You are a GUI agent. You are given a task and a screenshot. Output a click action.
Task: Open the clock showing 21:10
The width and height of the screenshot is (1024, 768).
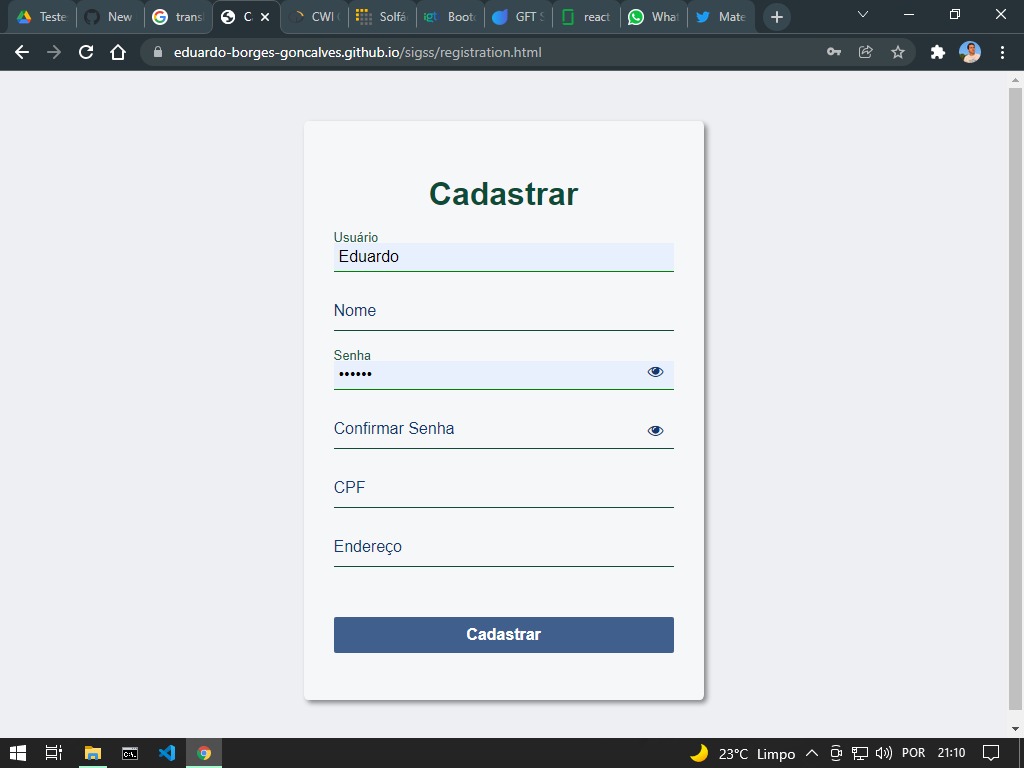(x=951, y=753)
